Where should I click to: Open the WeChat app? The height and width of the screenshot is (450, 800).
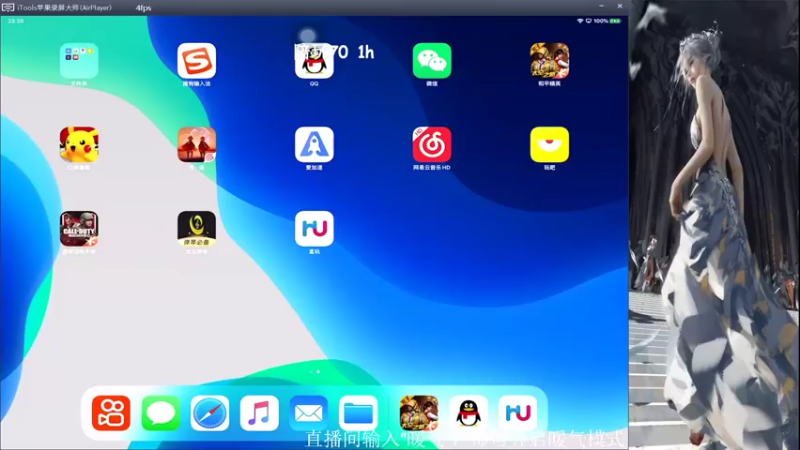432,61
